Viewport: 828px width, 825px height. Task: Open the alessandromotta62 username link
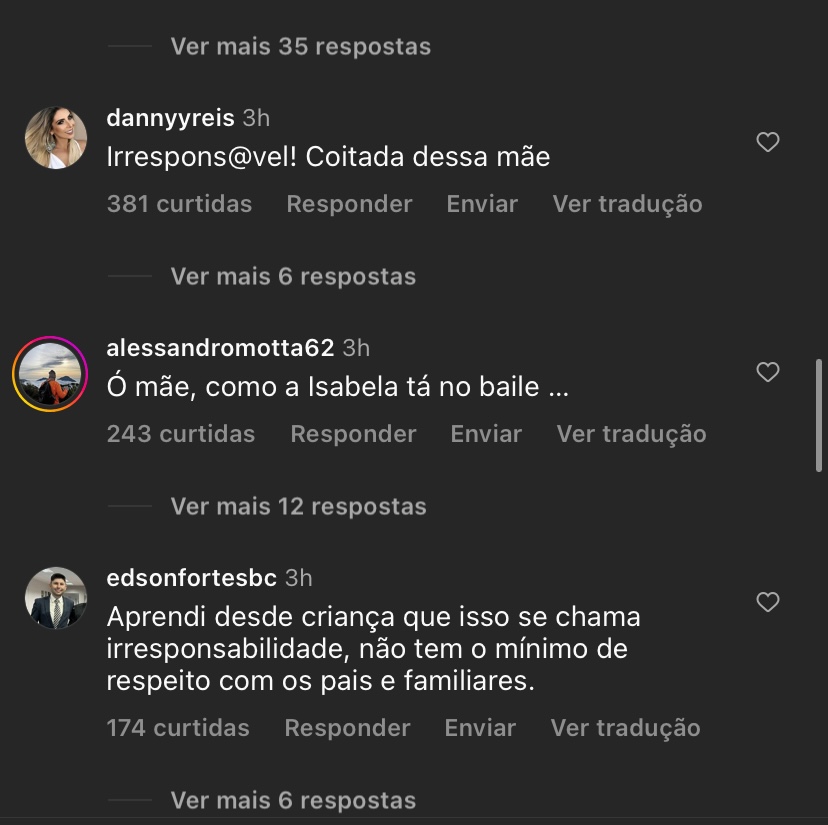(x=220, y=348)
